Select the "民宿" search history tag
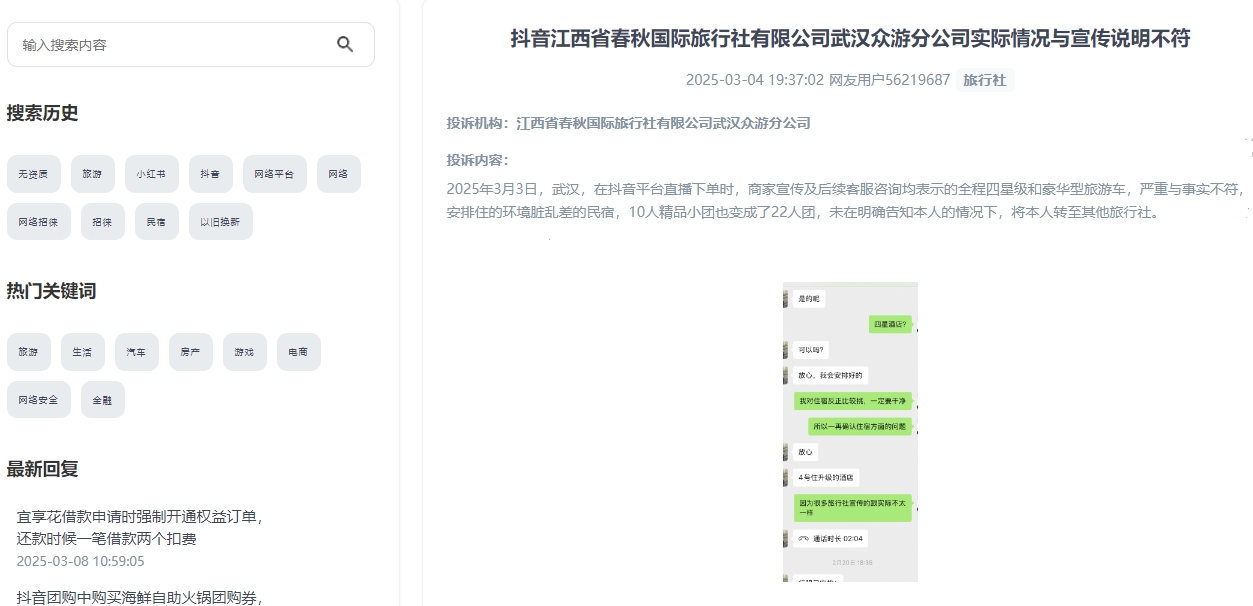The height and width of the screenshot is (606, 1253). coord(156,221)
